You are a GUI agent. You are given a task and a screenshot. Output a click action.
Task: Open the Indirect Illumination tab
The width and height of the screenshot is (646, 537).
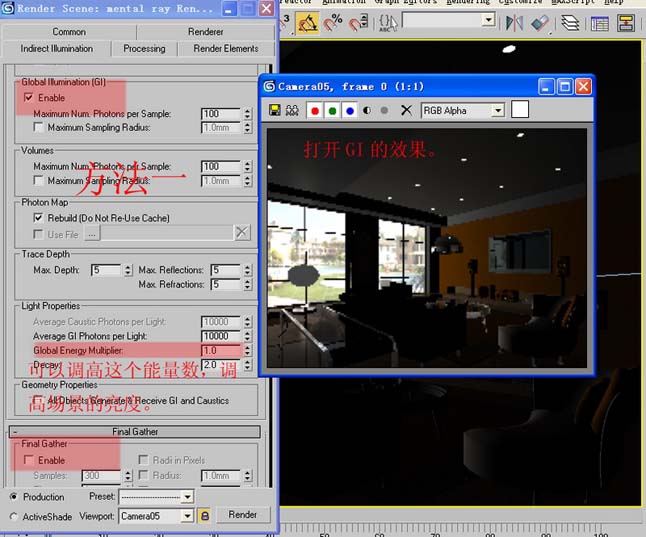pyautogui.click(x=56, y=49)
